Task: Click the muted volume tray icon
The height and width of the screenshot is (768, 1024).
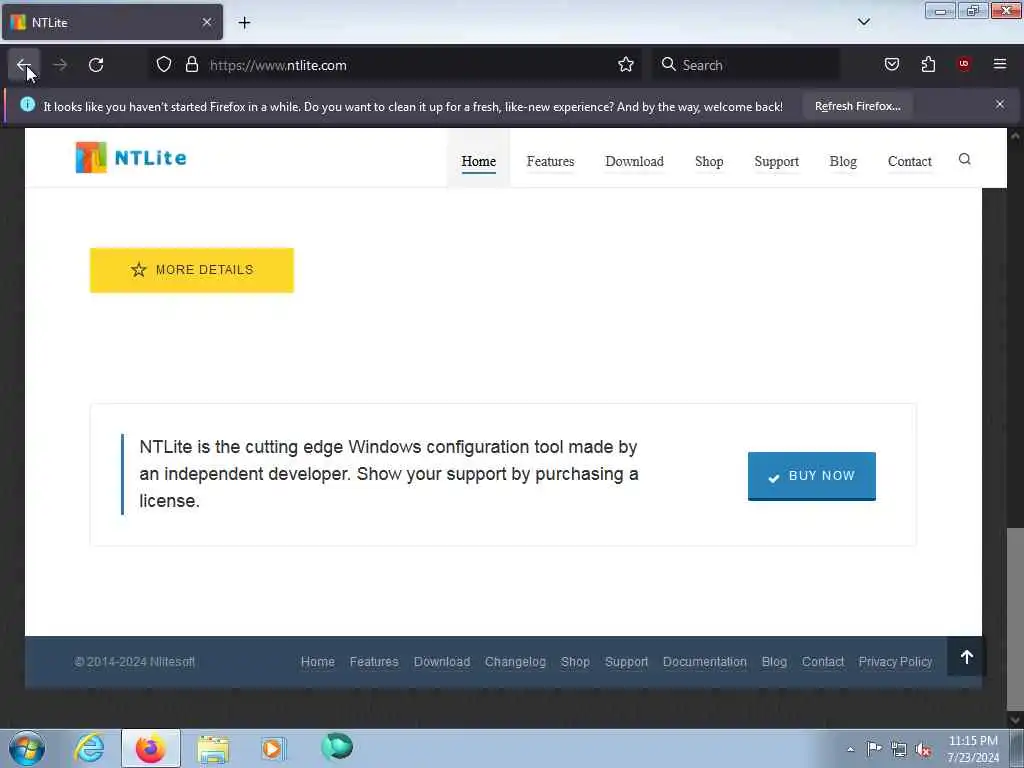Action: click(923, 750)
